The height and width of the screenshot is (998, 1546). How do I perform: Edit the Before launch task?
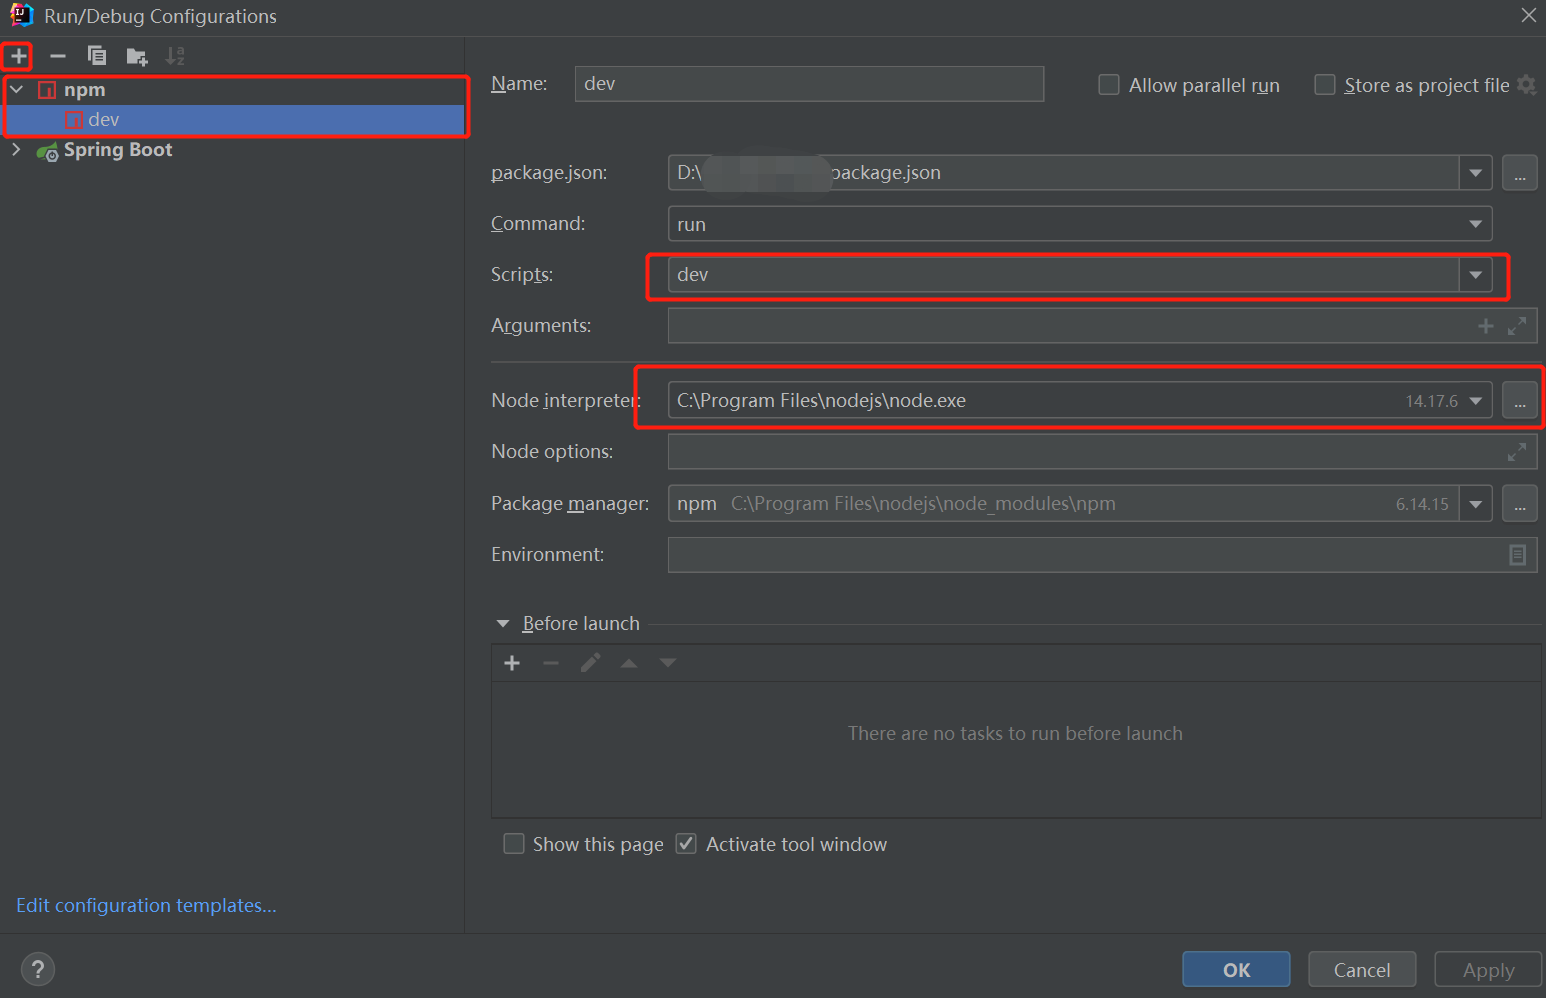[590, 663]
